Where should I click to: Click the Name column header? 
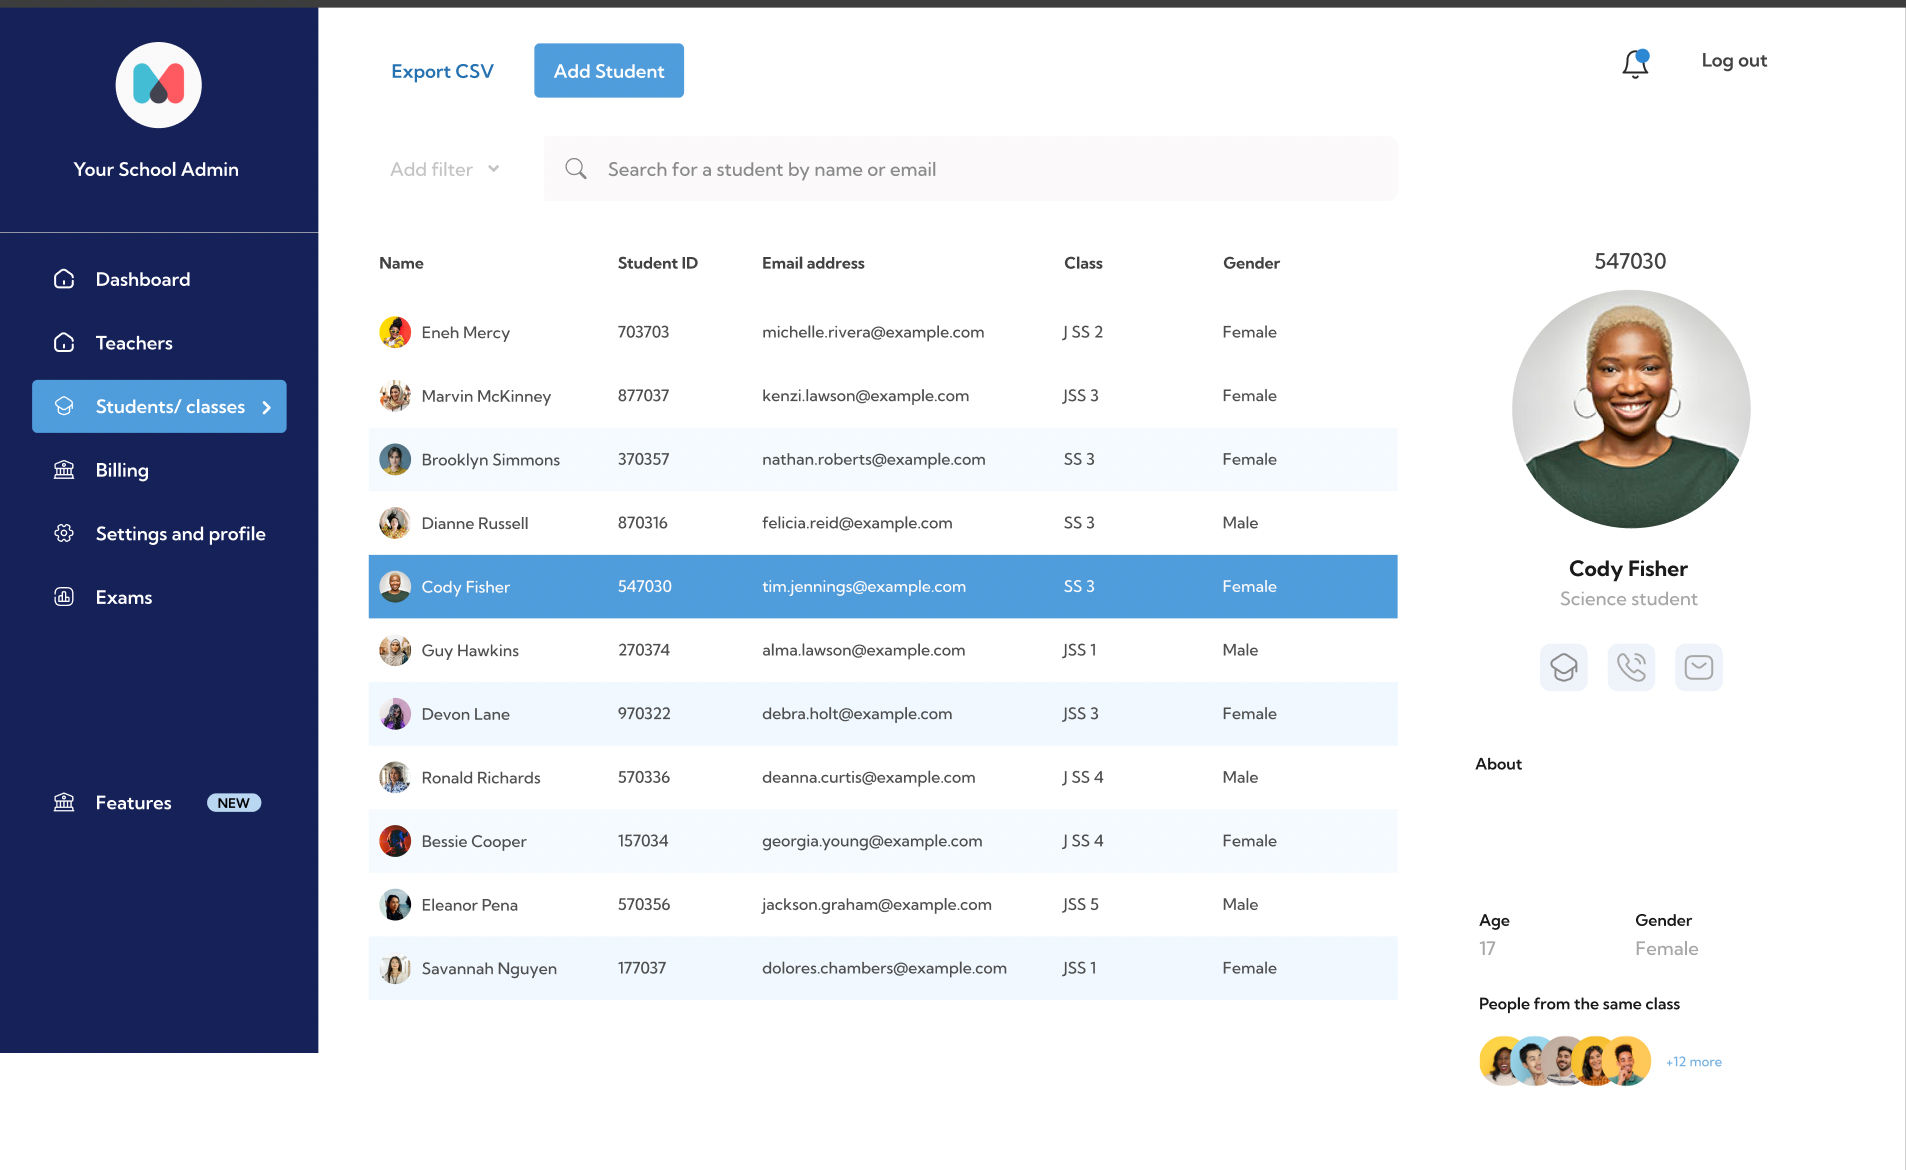pyautogui.click(x=401, y=263)
